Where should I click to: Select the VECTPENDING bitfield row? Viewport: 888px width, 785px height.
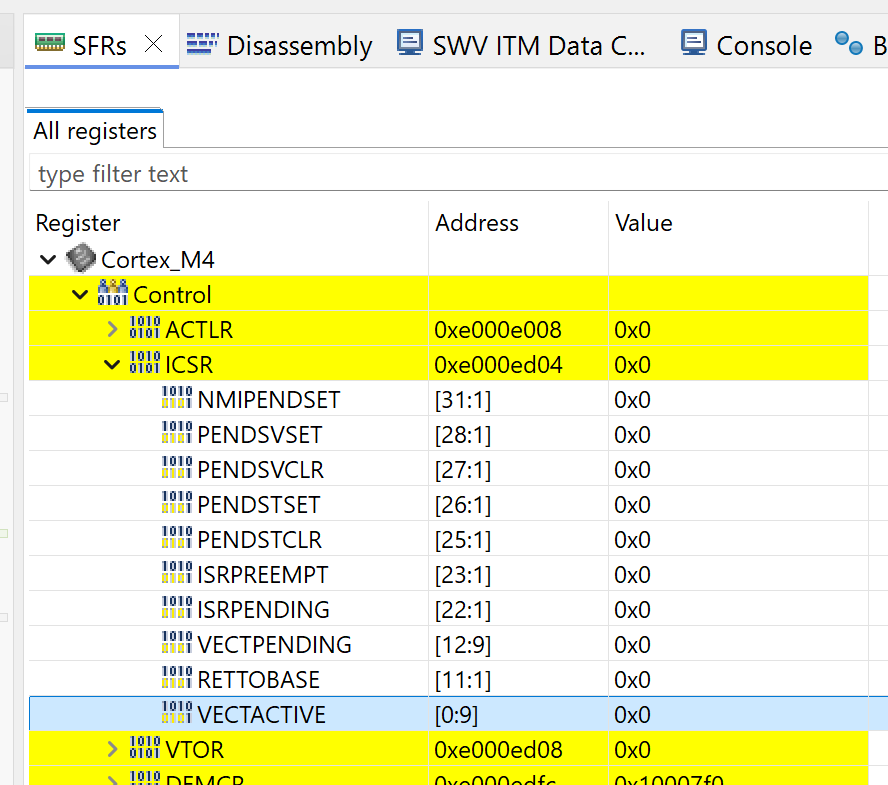click(449, 645)
